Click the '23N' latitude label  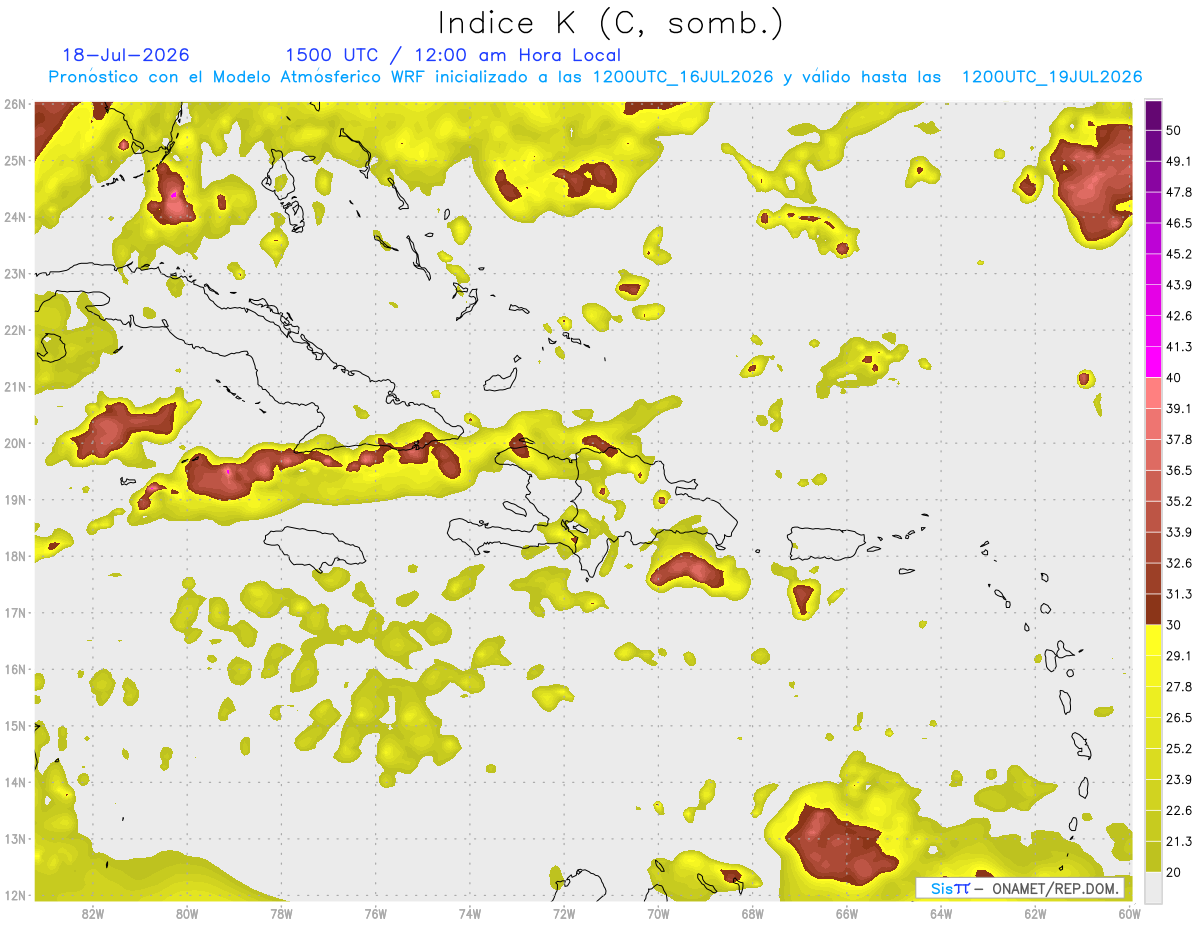[15, 273]
